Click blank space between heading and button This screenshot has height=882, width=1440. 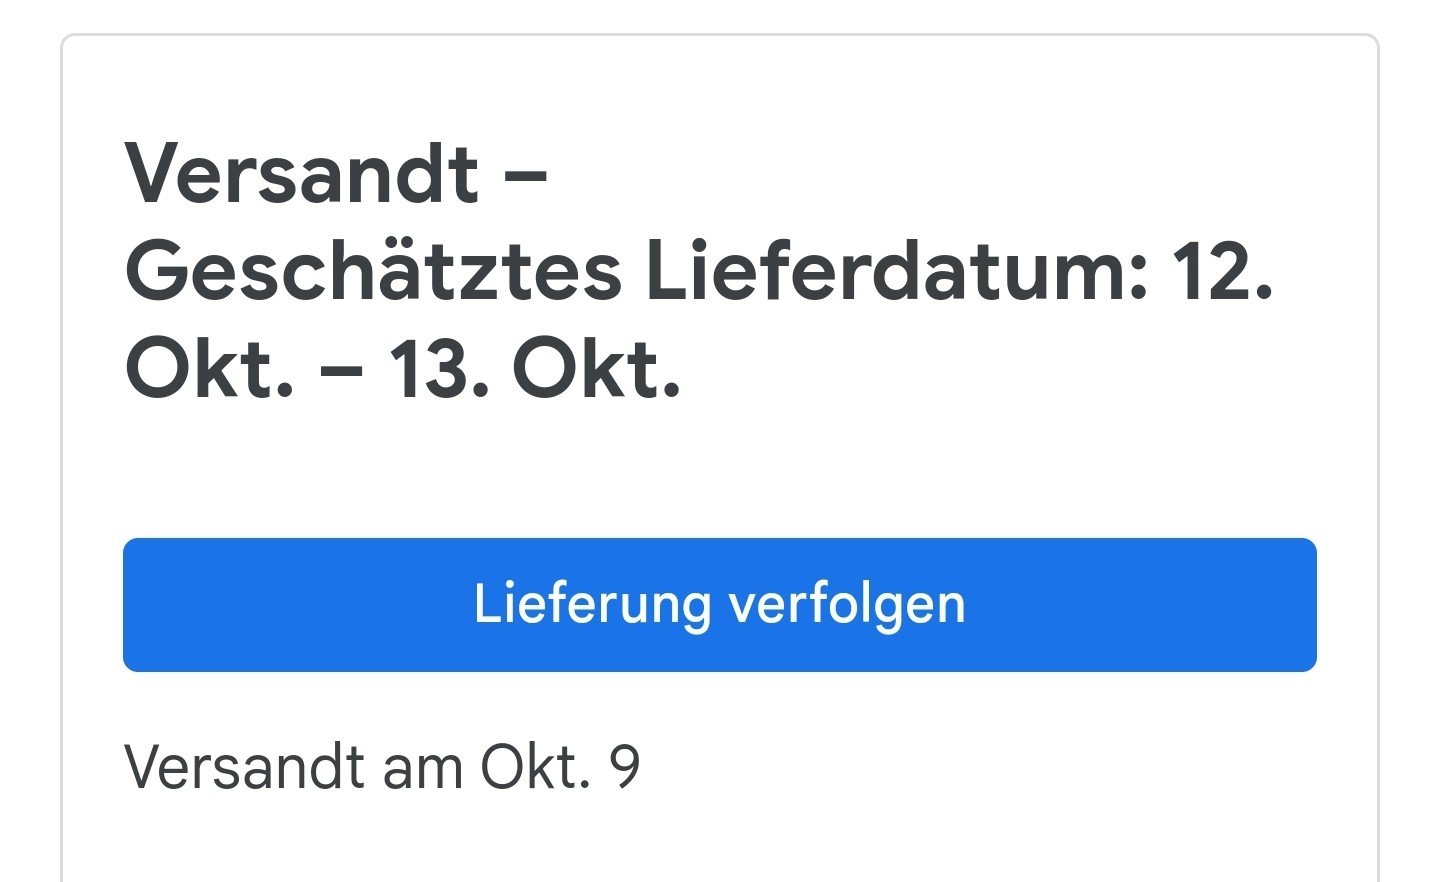click(x=719, y=470)
